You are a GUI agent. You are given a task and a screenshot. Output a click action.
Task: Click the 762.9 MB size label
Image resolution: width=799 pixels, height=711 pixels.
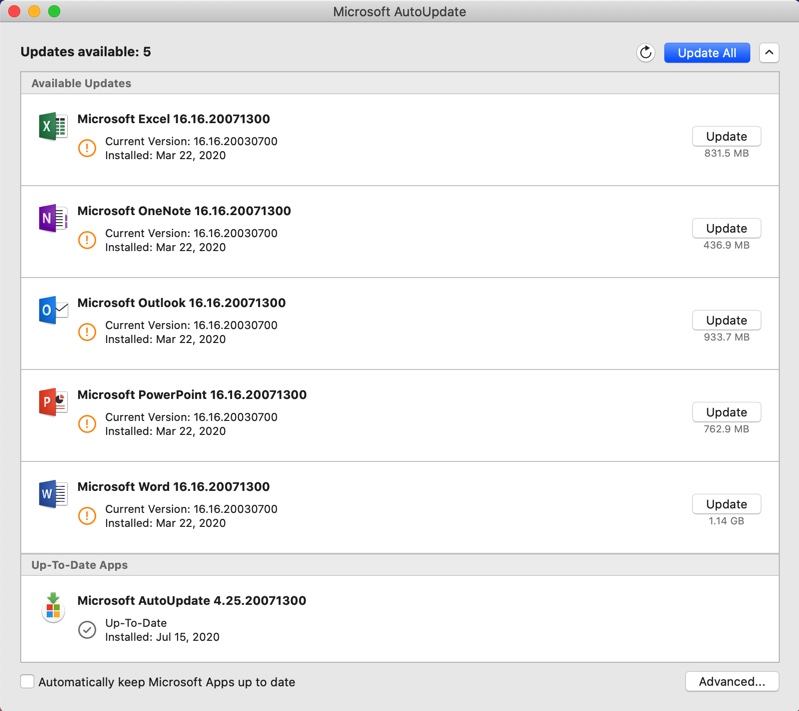726,429
